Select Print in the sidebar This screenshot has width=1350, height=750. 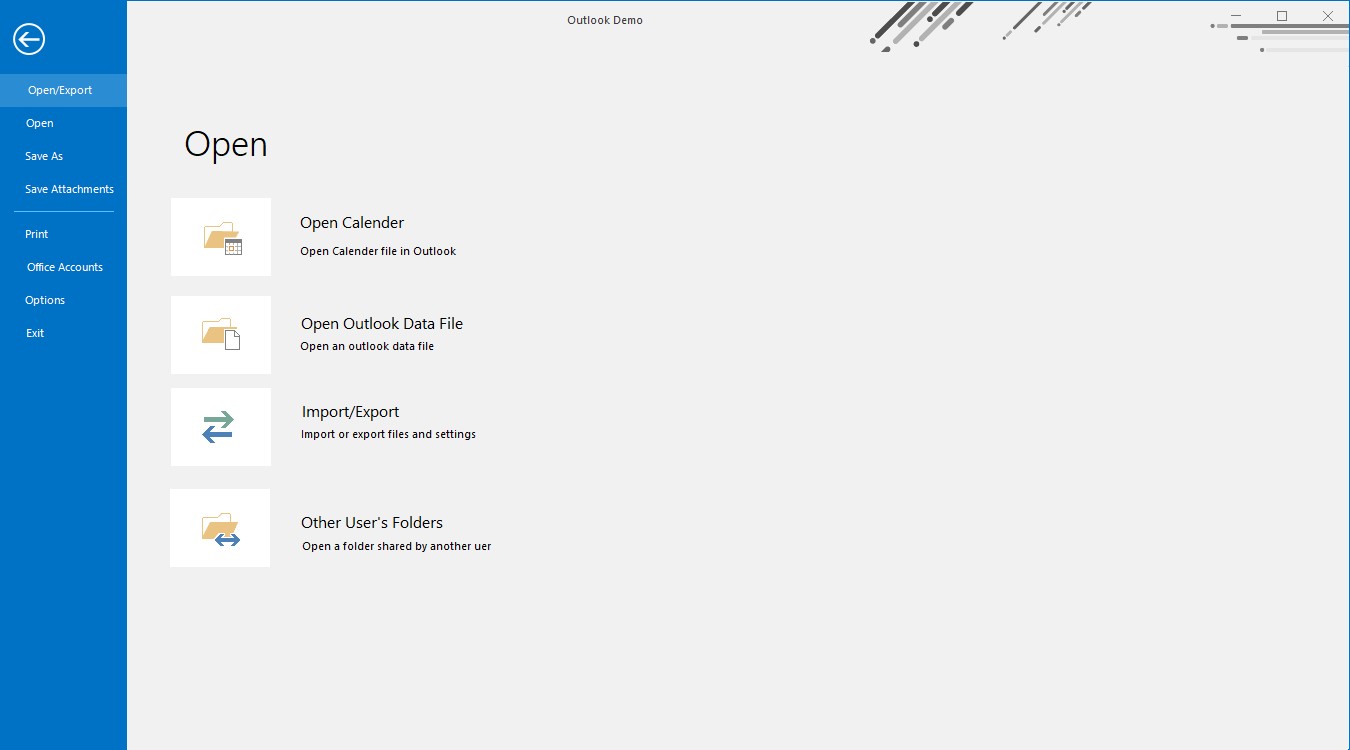click(x=37, y=234)
